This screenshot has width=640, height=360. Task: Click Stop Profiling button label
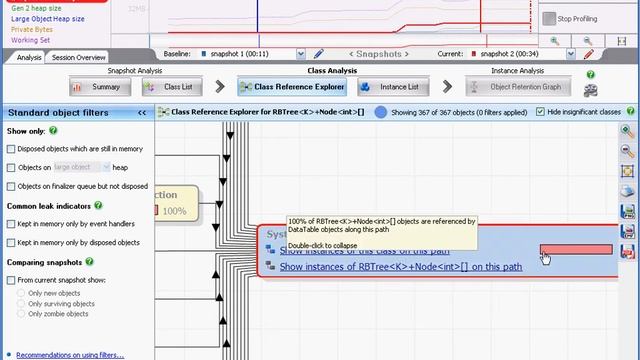[x=577, y=19]
